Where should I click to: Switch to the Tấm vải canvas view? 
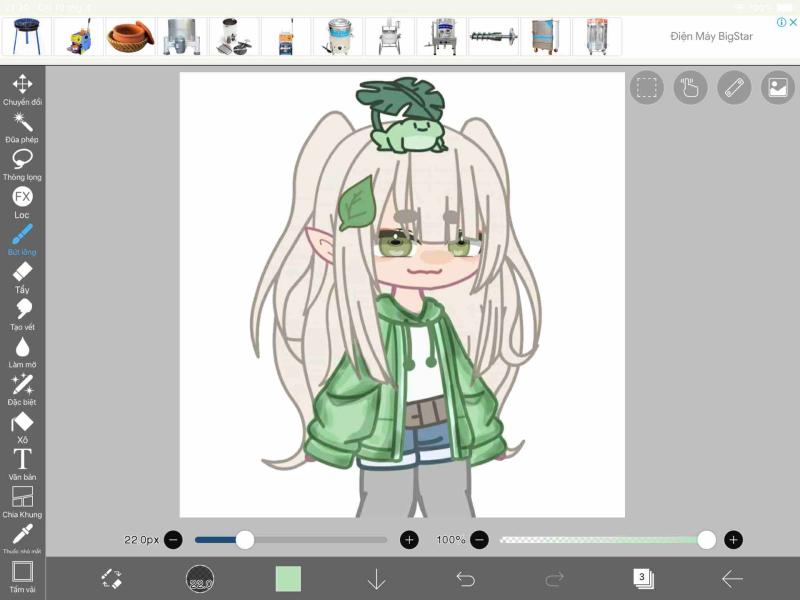pyautogui.click(x=23, y=575)
